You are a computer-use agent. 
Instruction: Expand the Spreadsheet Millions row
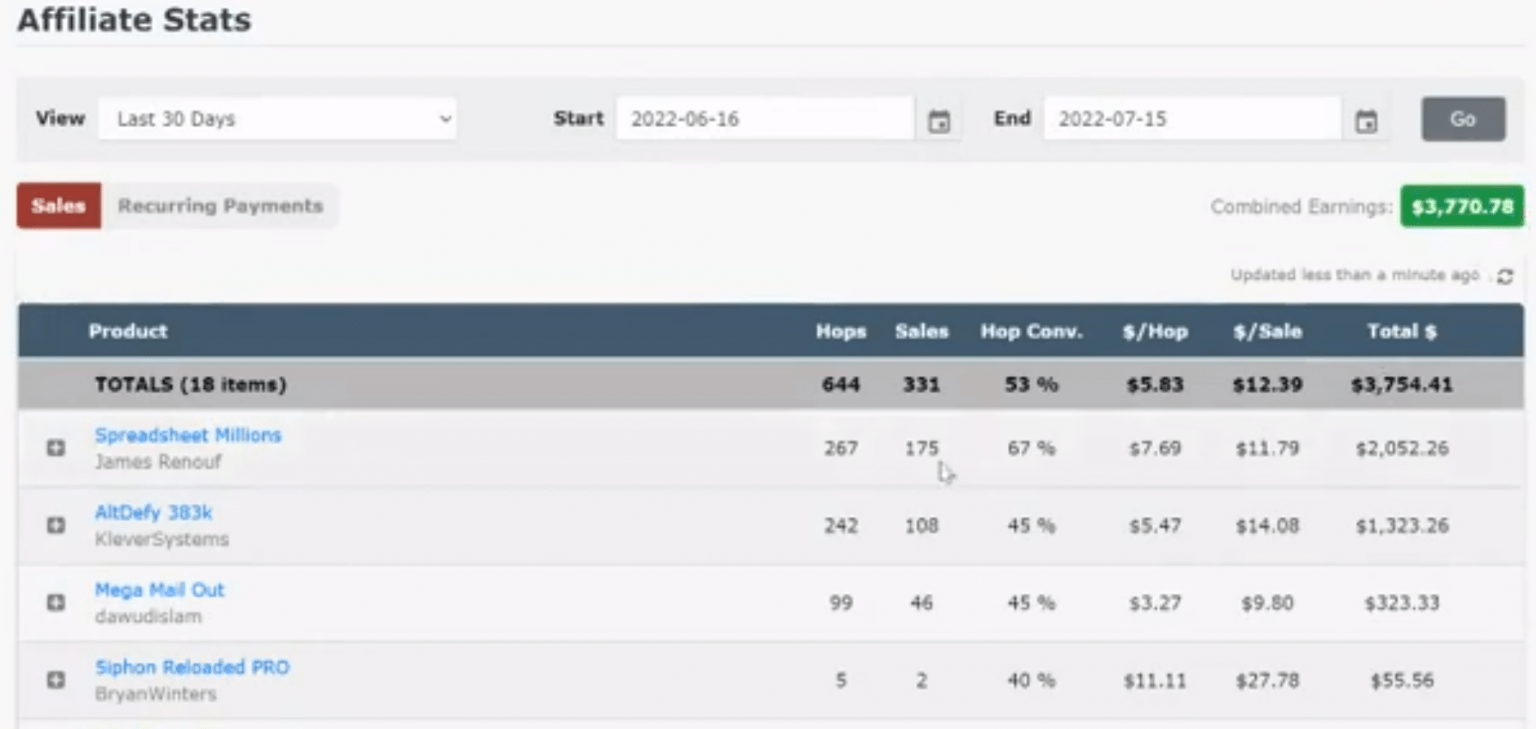[56, 448]
